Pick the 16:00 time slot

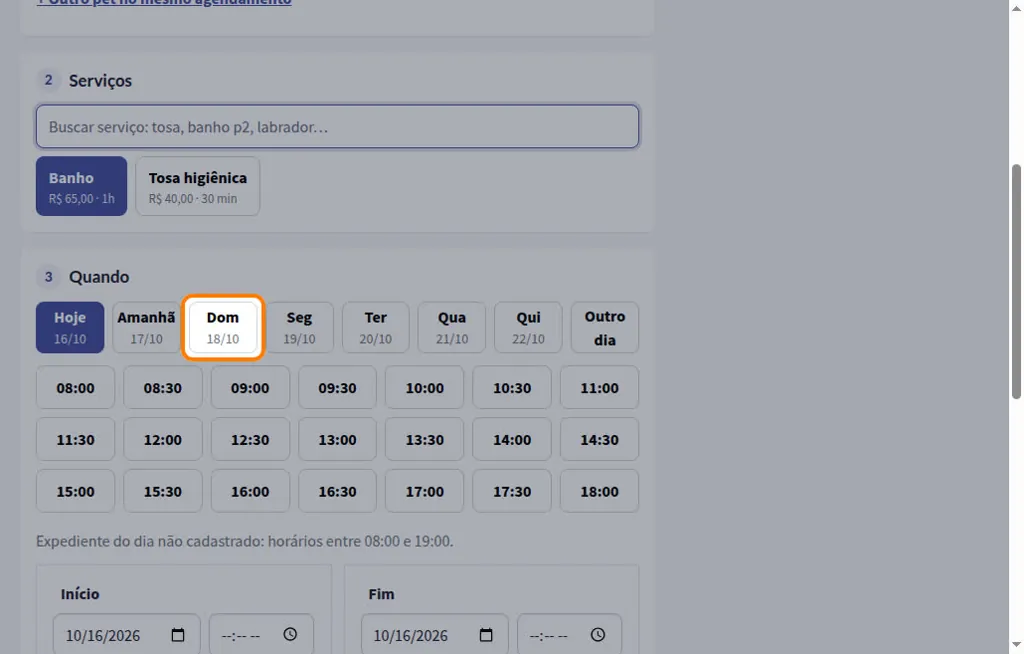(x=250, y=491)
